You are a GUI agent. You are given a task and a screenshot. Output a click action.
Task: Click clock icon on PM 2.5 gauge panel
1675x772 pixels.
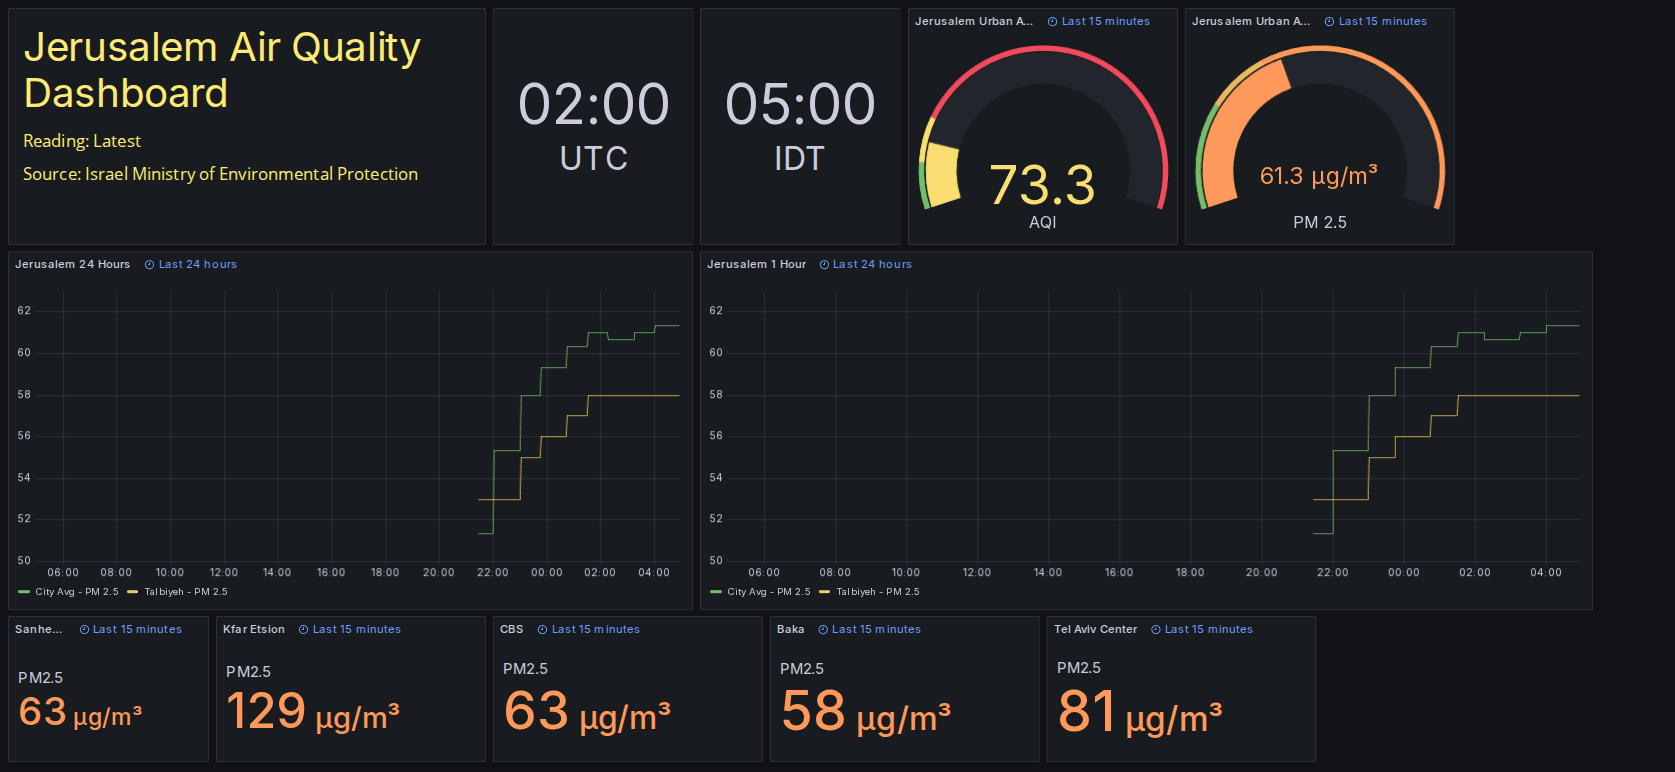click(1329, 22)
